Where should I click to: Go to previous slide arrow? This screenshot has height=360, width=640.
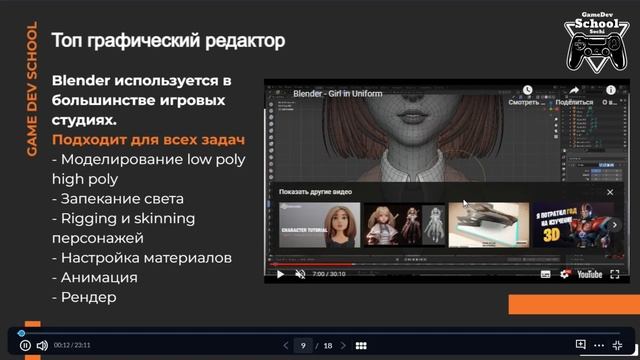286,346
